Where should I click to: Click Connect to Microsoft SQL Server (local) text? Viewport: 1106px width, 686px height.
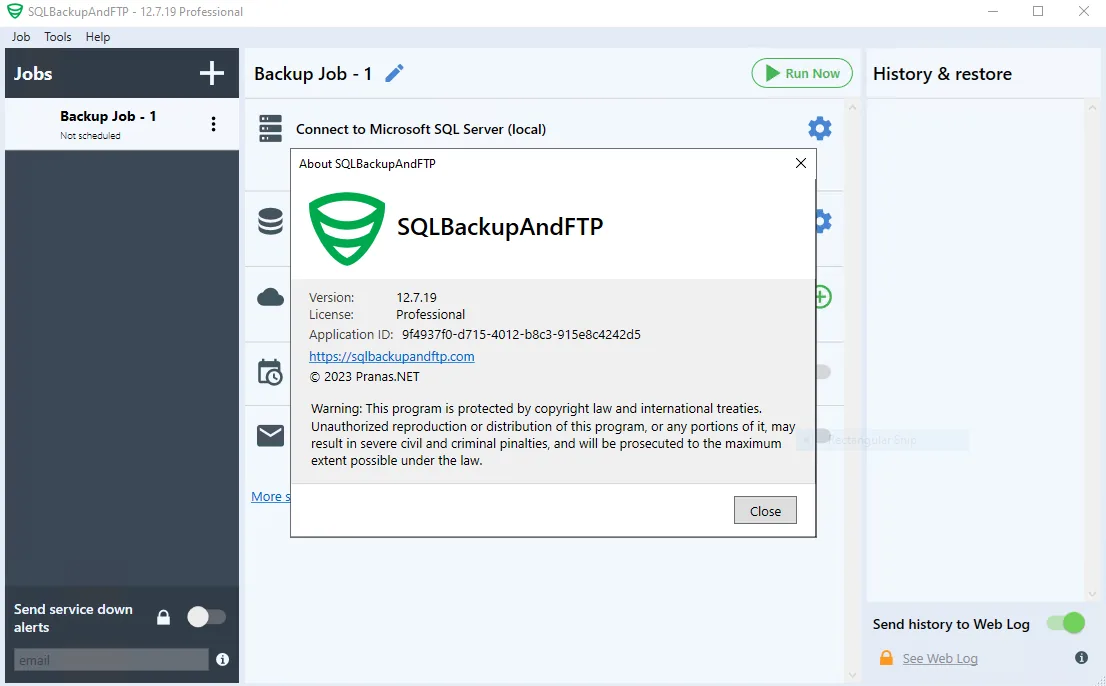pyautogui.click(x=421, y=129)
